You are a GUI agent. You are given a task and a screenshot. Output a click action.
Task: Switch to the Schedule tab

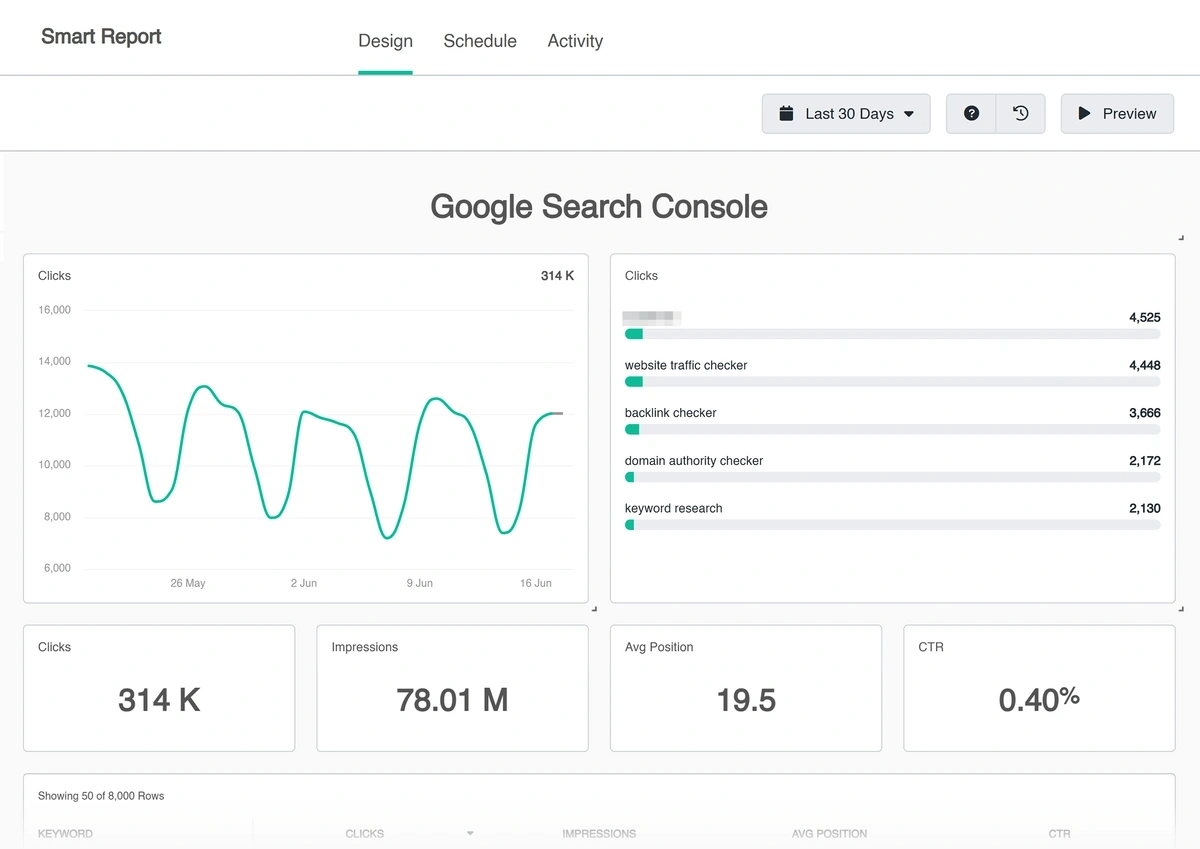pos(480,41)
